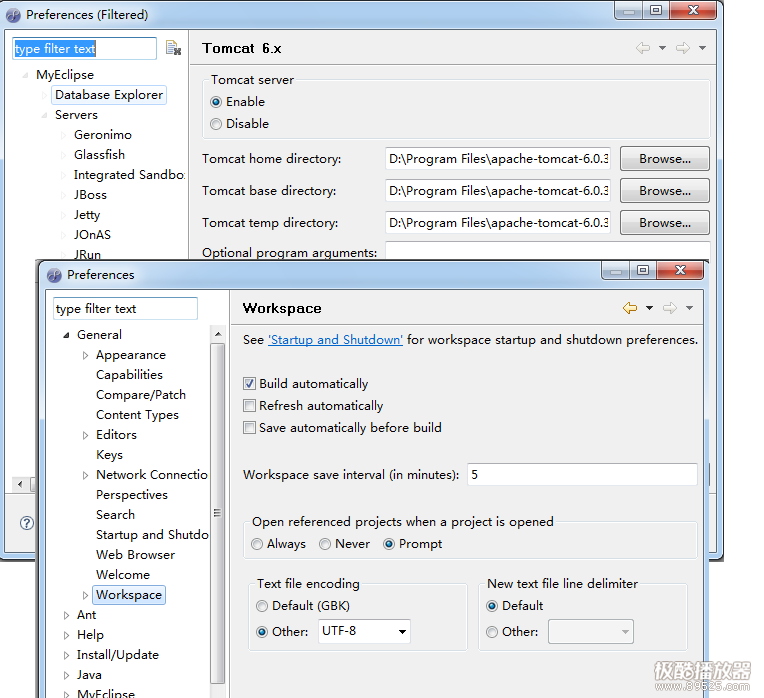
Task: Select Default (GBK) text encoding
Action: (262, 606)
